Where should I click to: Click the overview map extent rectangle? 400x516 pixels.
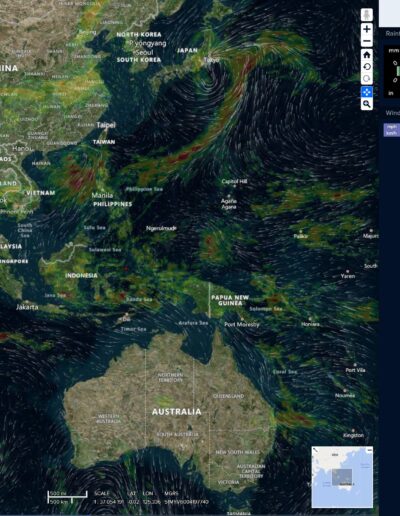click(342, 477)
